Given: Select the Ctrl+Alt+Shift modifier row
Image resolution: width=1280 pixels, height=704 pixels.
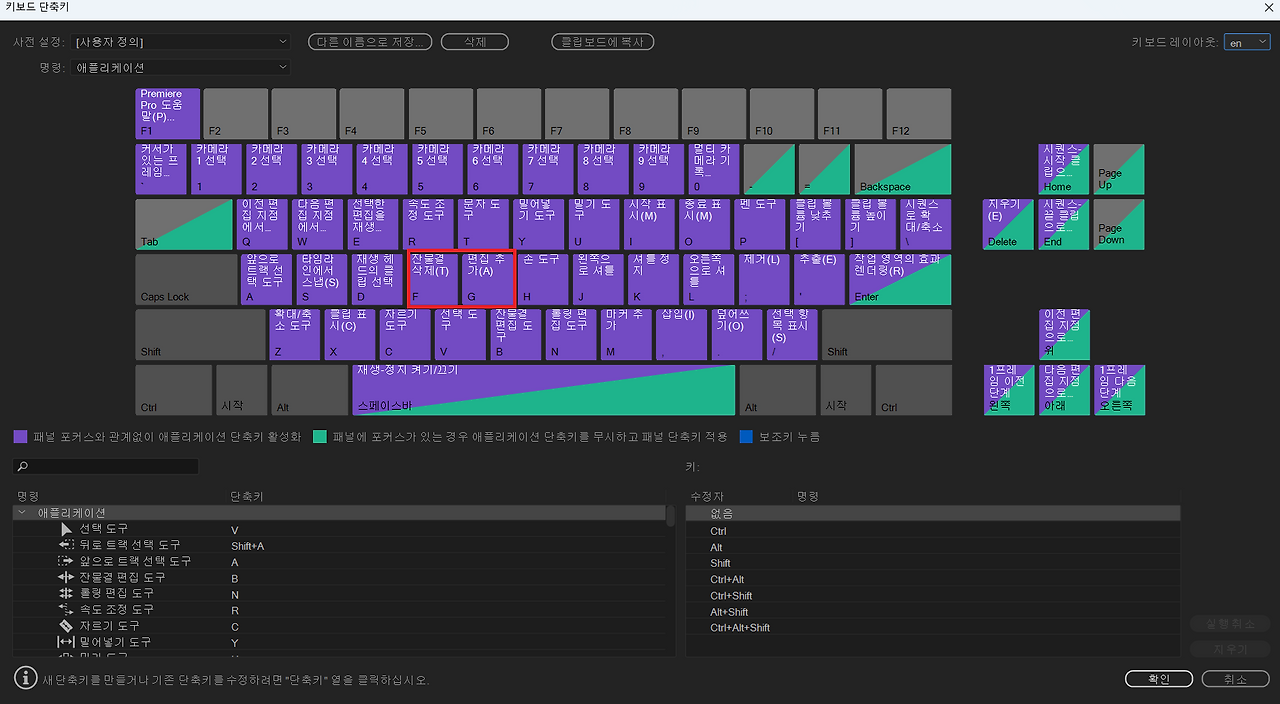Looking at the screenshot, I should point(933,628).
